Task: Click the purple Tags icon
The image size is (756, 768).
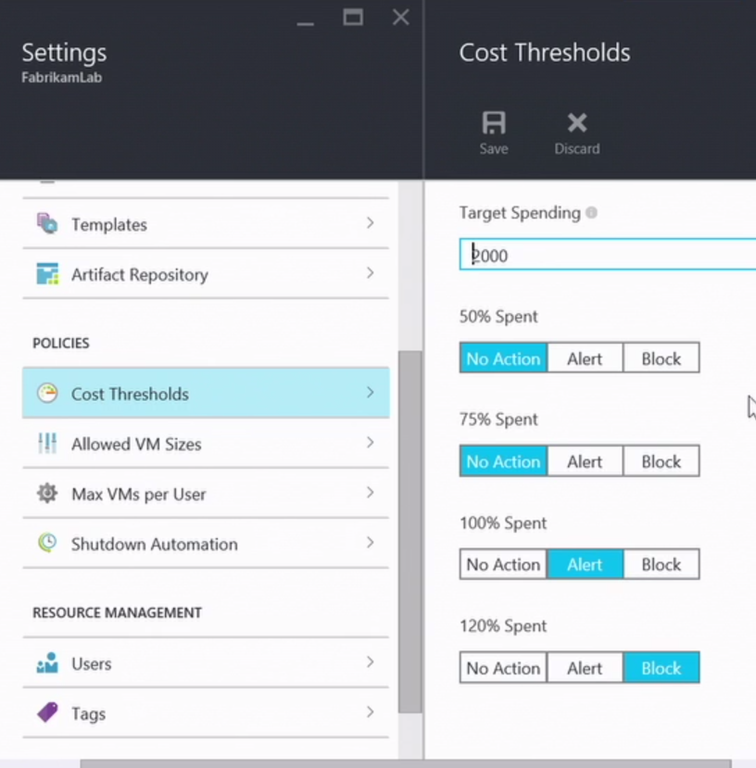Action: 47,713
